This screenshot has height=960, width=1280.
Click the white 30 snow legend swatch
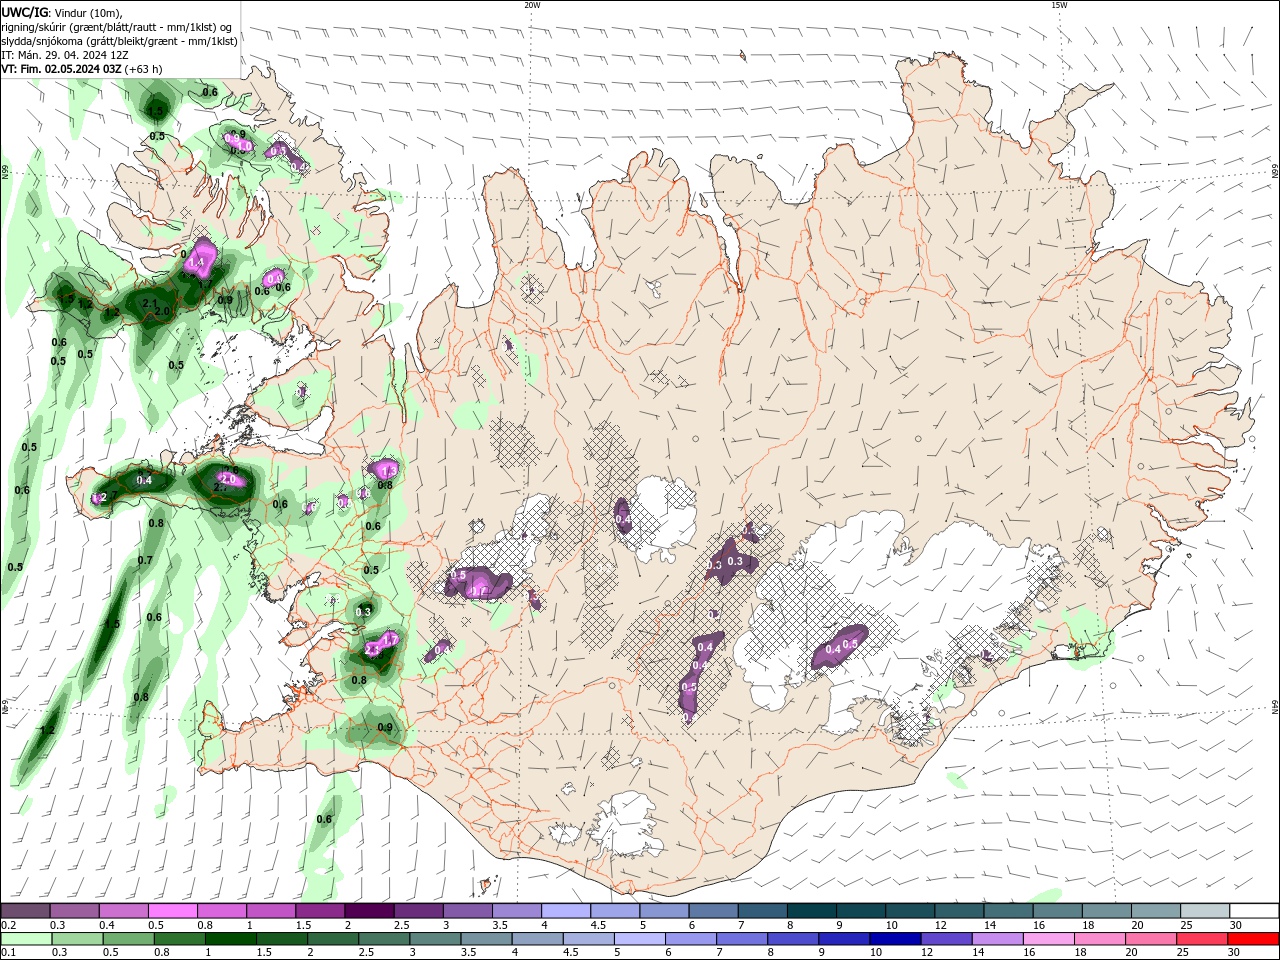click(x=1254, y=911)
